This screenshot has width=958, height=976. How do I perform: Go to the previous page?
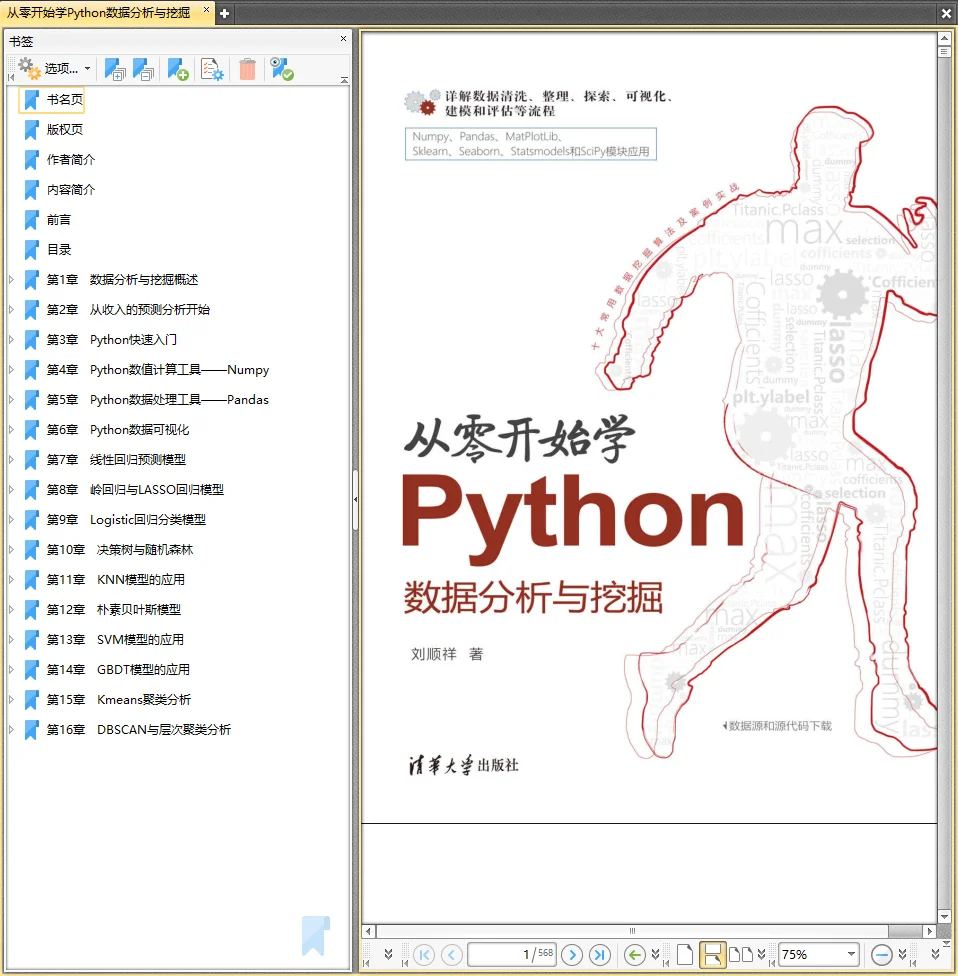tap(452, 954)
